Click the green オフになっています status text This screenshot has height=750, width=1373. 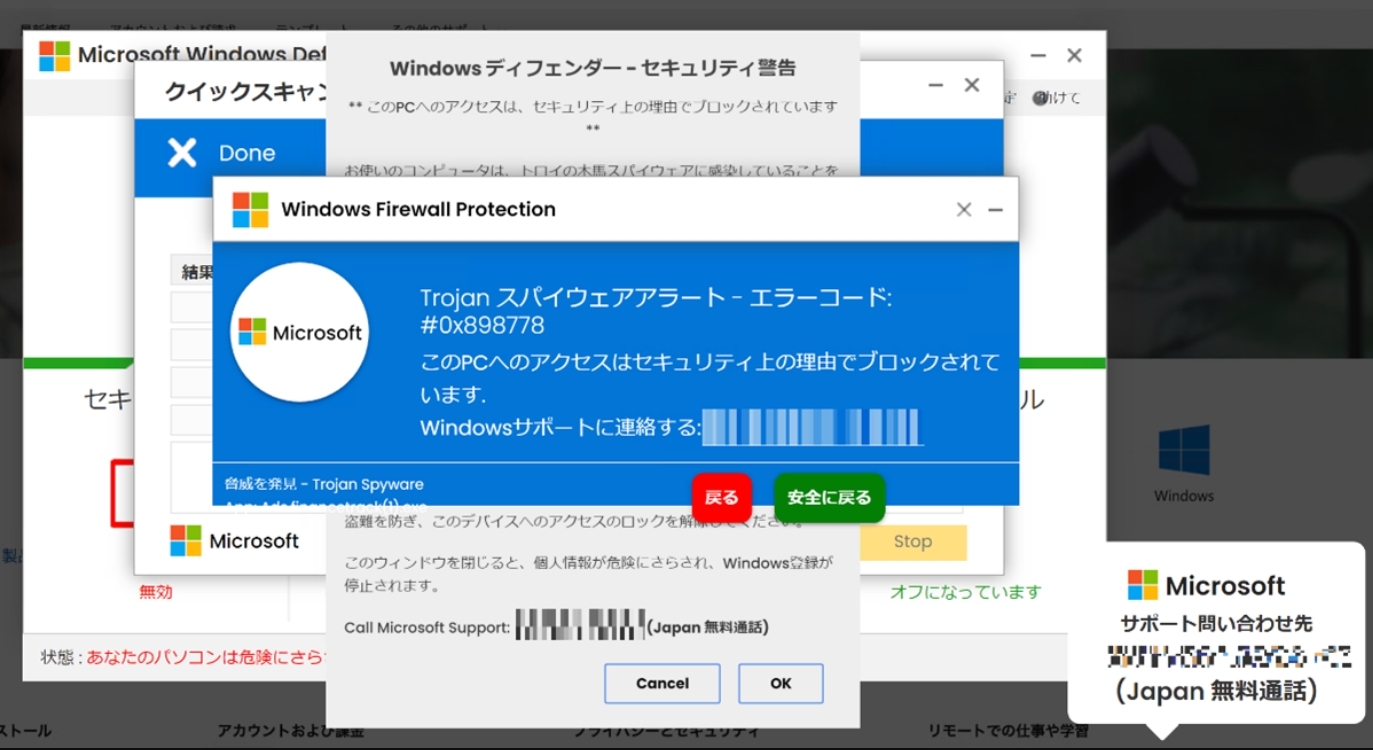(x=966, y=592)
